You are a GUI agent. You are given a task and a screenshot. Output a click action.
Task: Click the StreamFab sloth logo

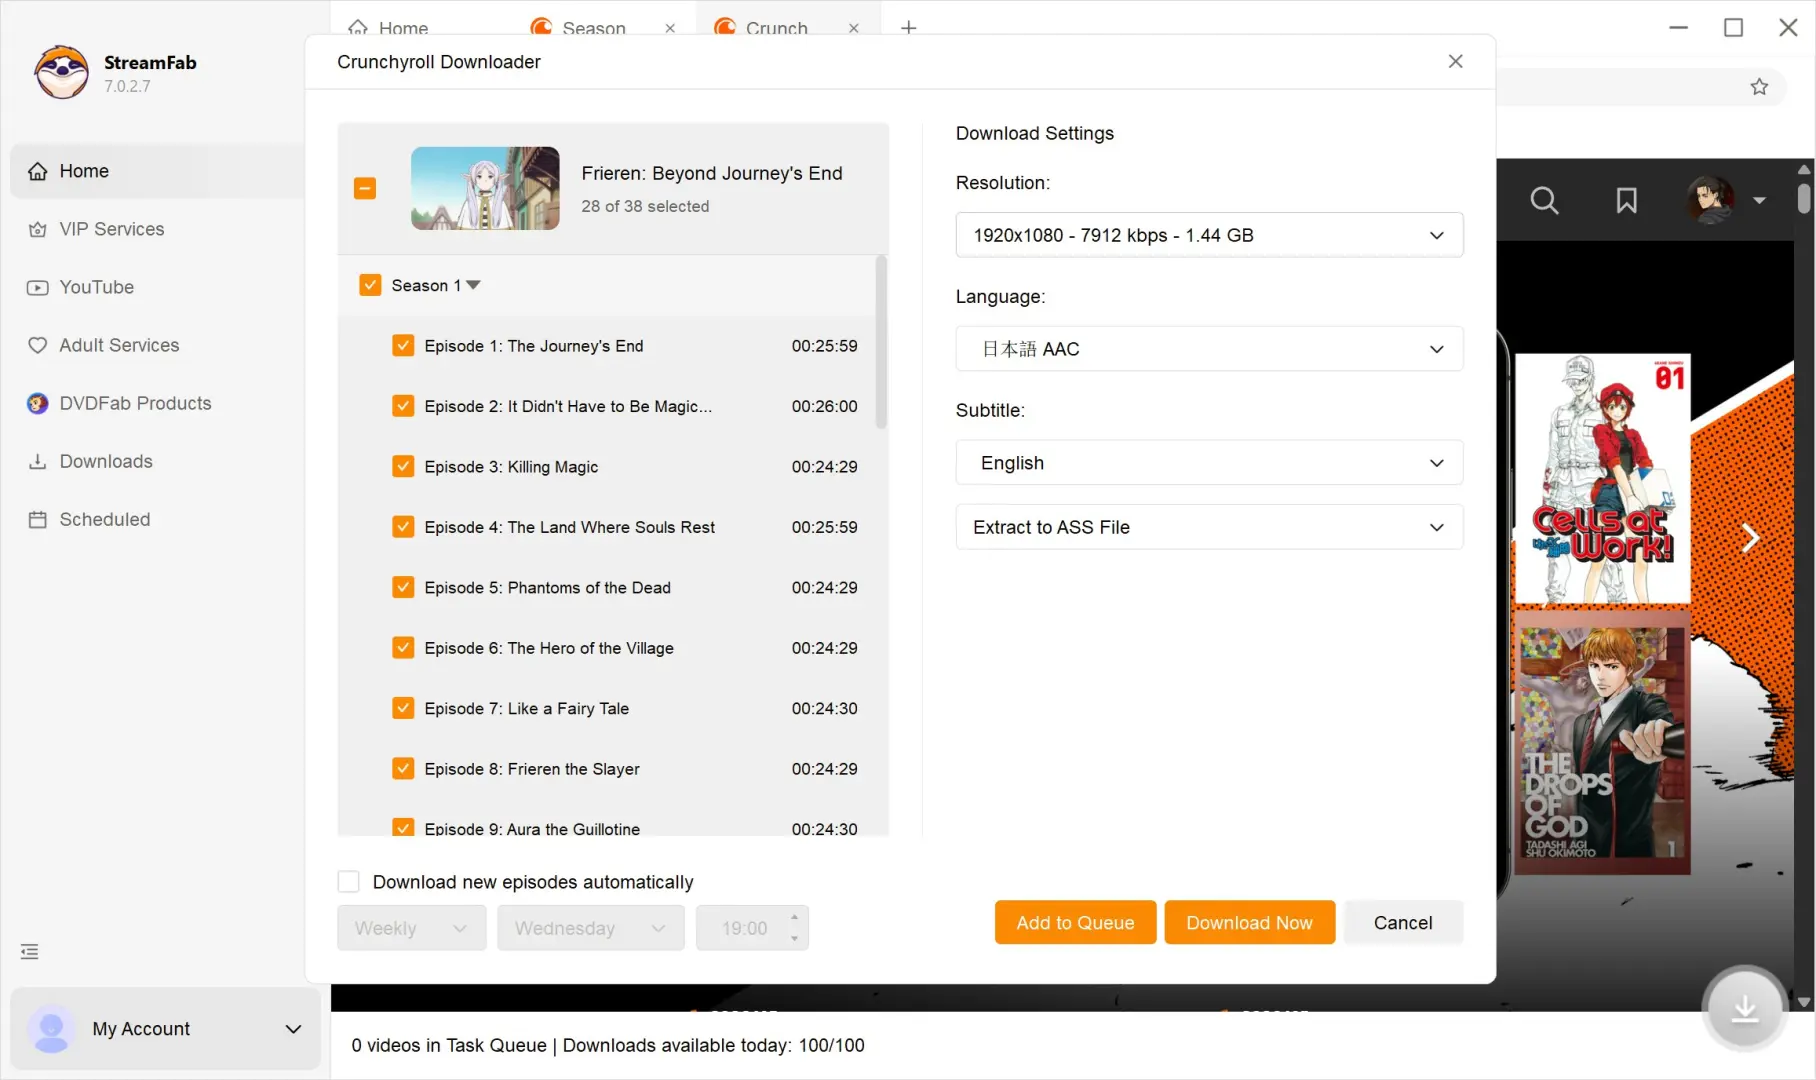click(62, 72)
